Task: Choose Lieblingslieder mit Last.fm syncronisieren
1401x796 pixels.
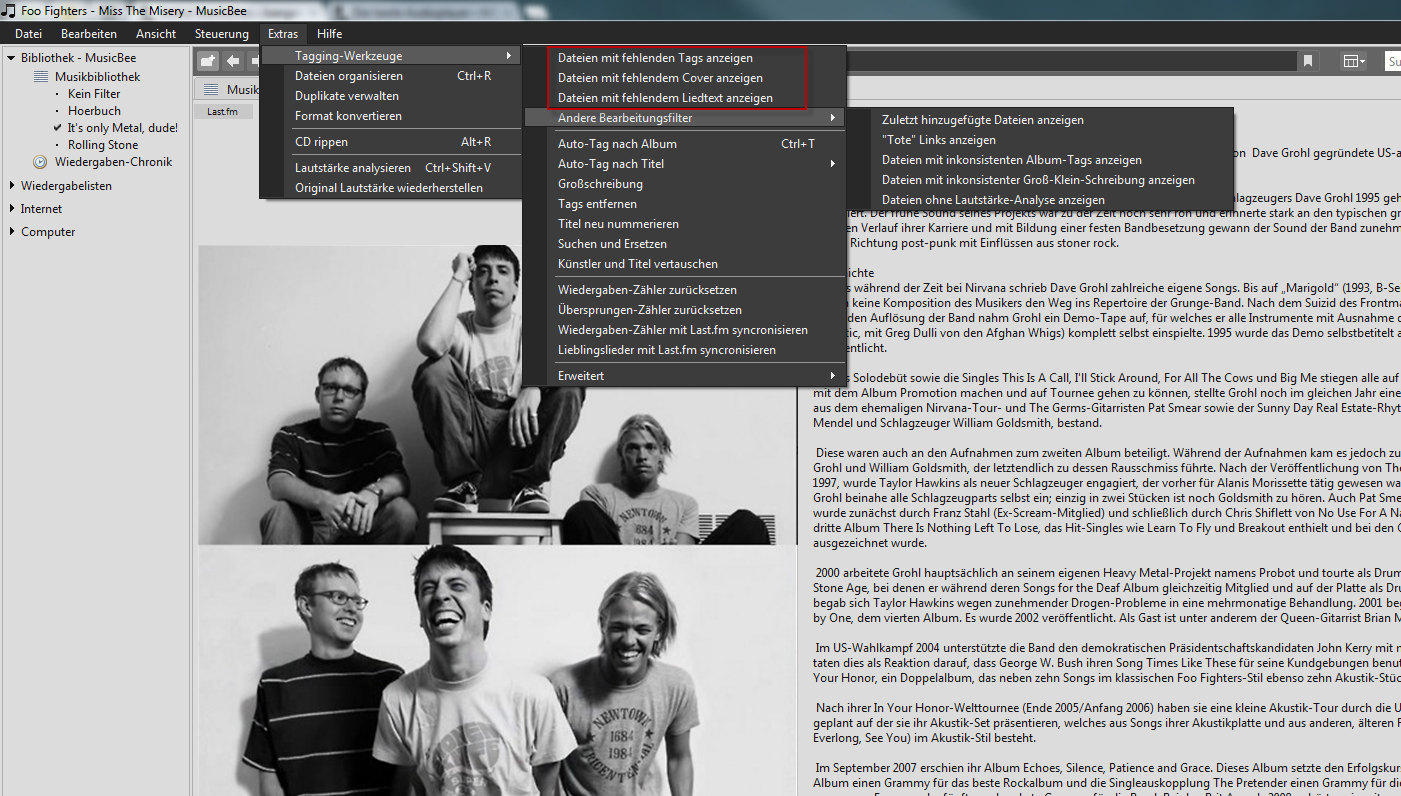Action: tap(684, 350)
